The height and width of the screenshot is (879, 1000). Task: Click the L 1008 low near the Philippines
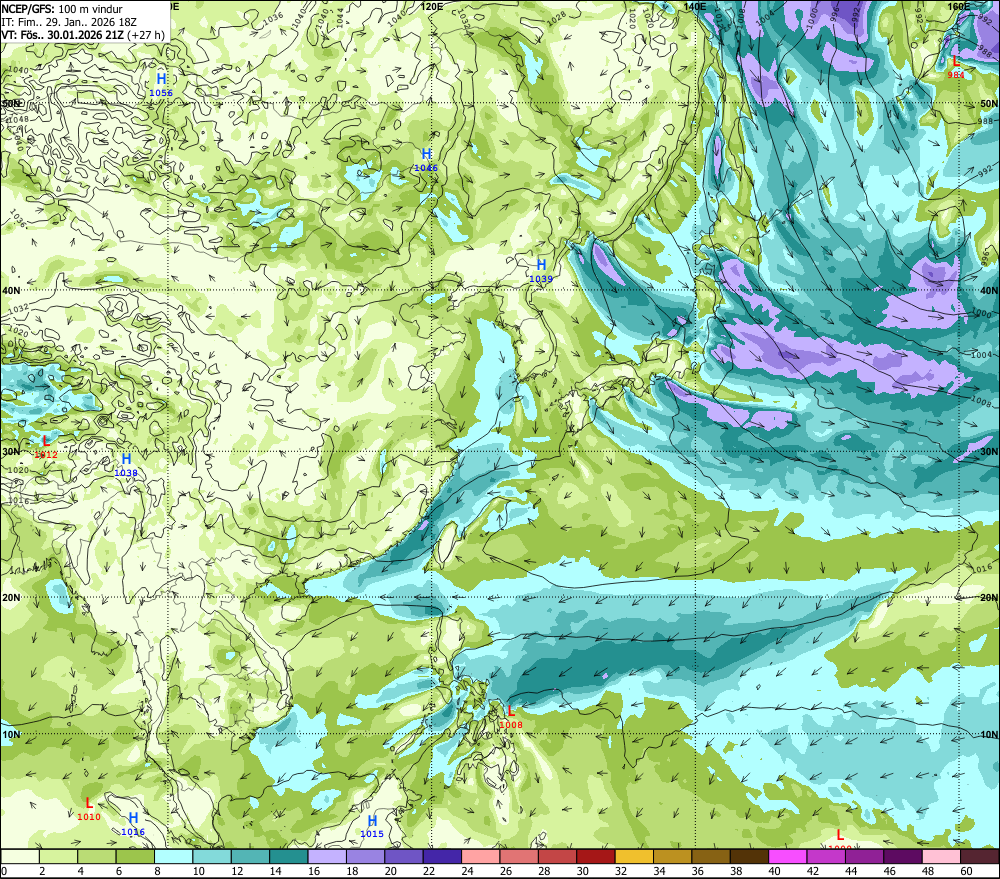tap(511, 717)
